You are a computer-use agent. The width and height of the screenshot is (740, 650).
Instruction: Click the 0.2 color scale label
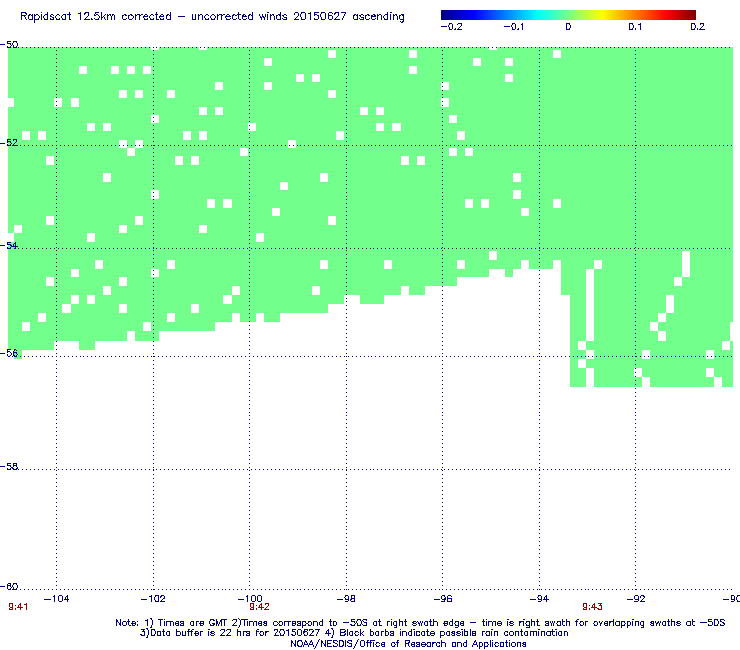point(698,27)
